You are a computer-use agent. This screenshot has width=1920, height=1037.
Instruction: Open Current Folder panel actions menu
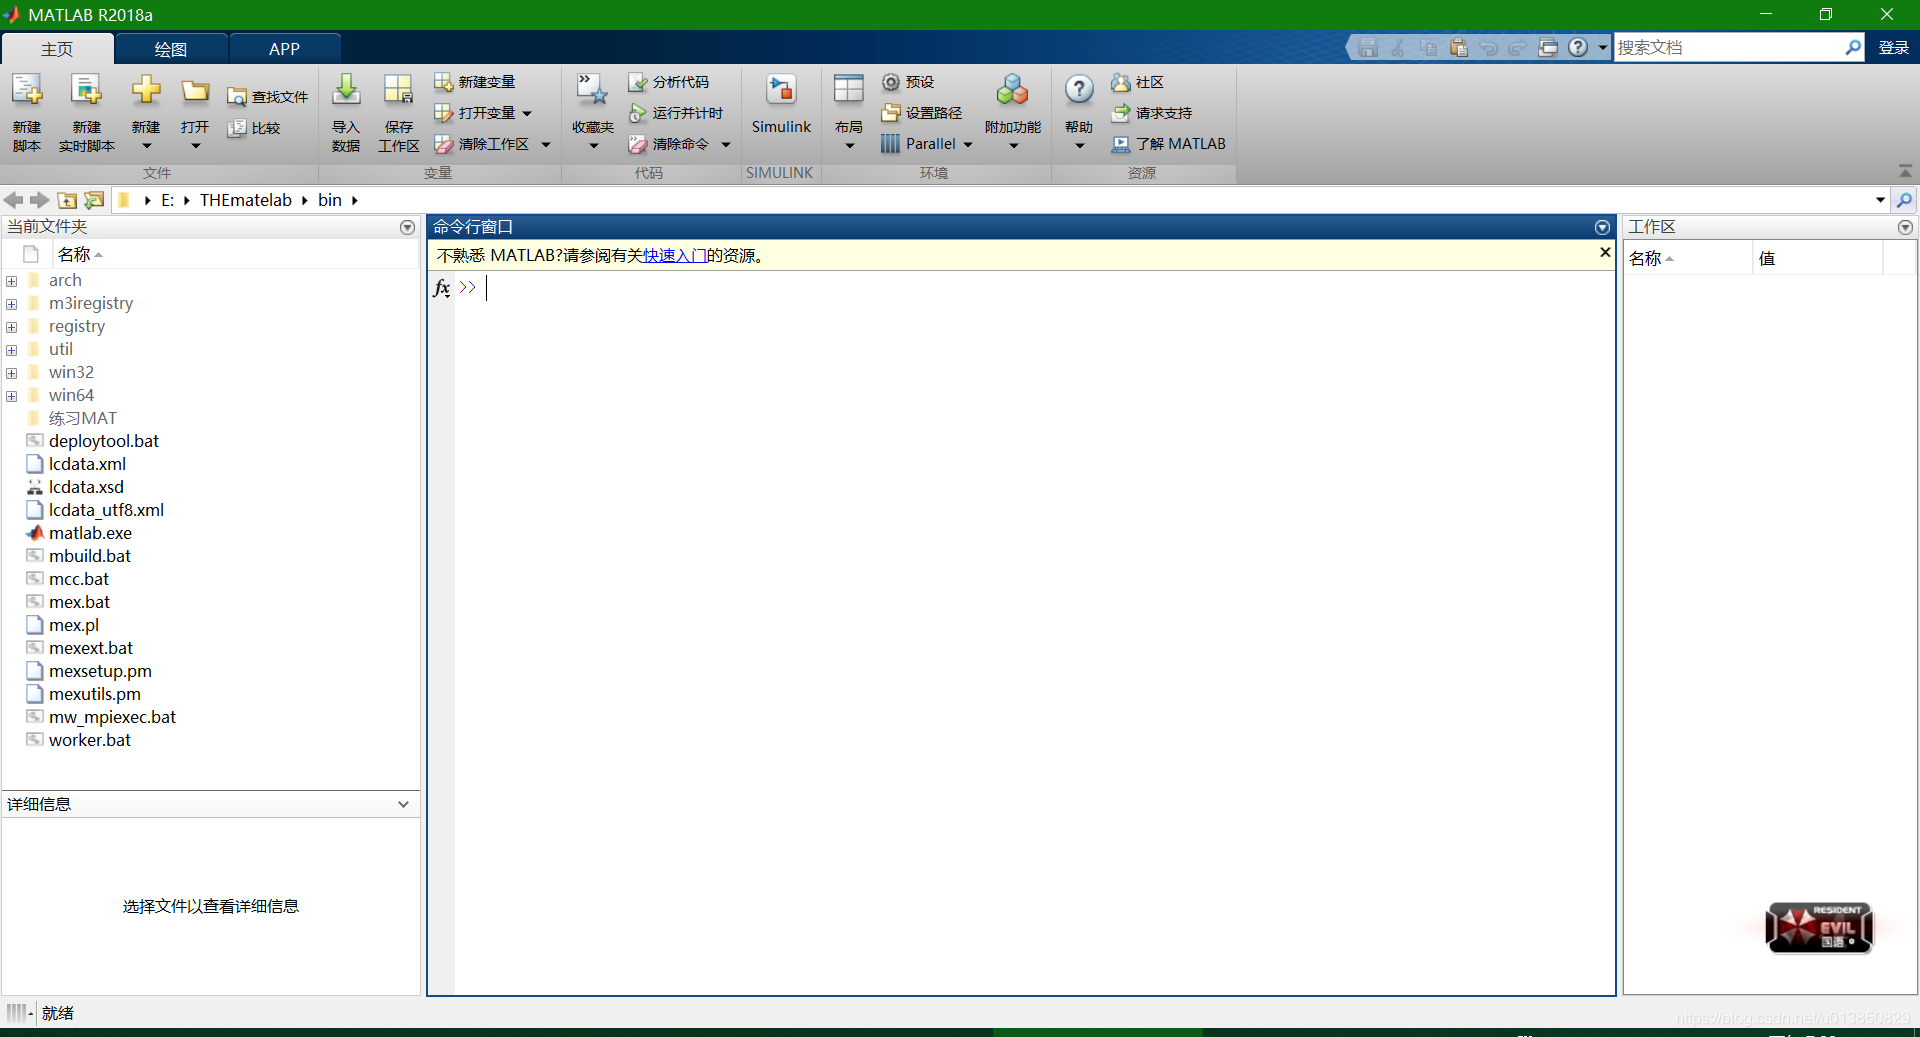point(407,227)
